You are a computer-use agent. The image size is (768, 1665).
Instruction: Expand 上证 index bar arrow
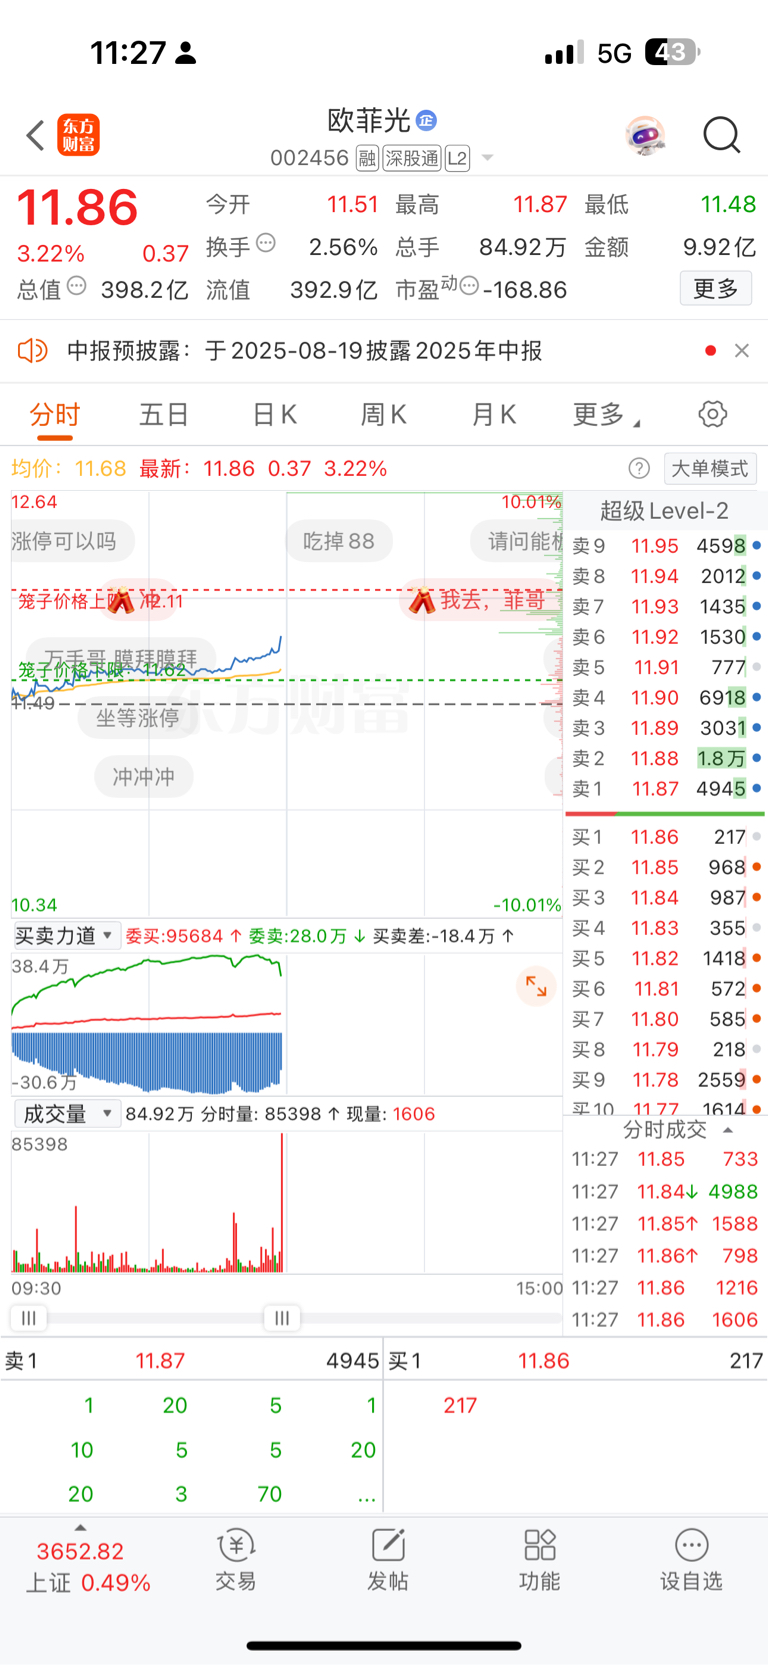tap(80, 1527)
